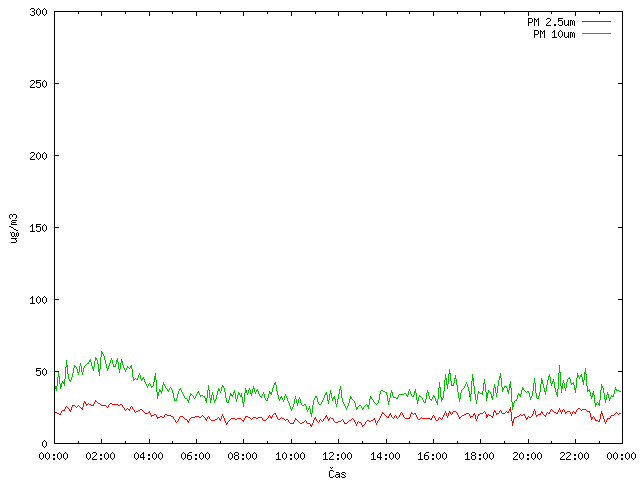
Task: Click the 16:00 time axis label
Action: coord(432,456)
